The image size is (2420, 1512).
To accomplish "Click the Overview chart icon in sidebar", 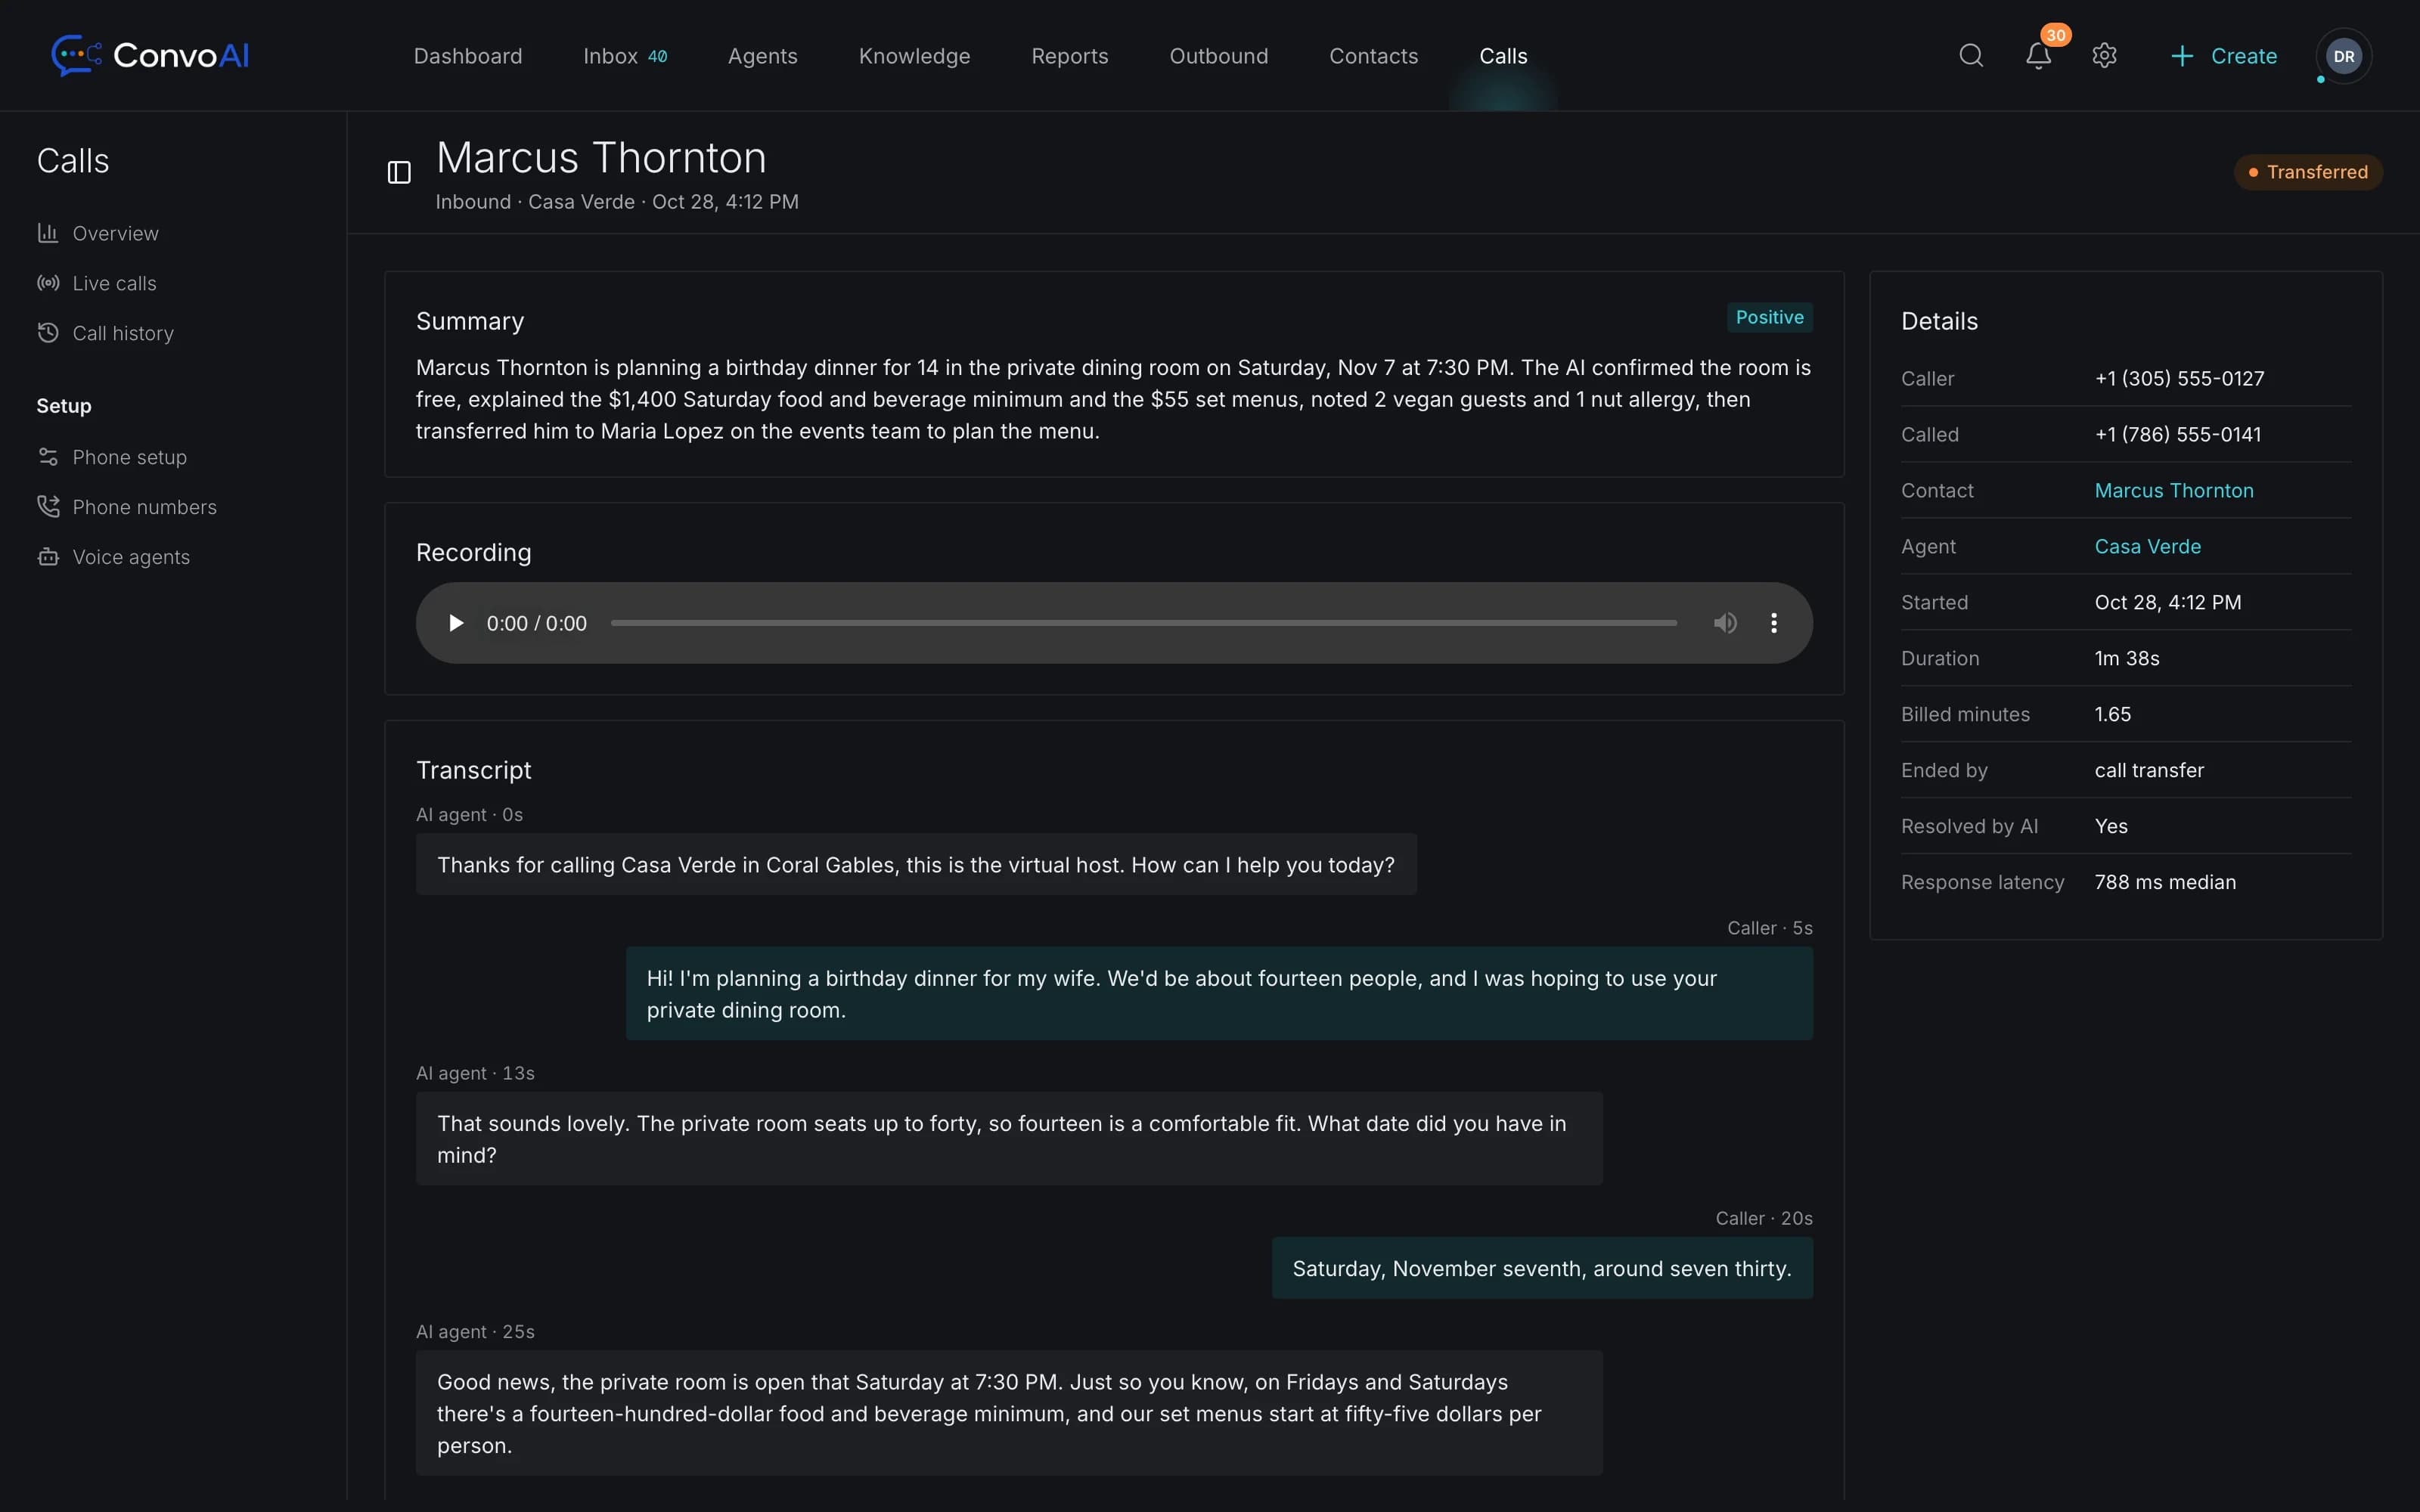I will [x=48, y=233].
